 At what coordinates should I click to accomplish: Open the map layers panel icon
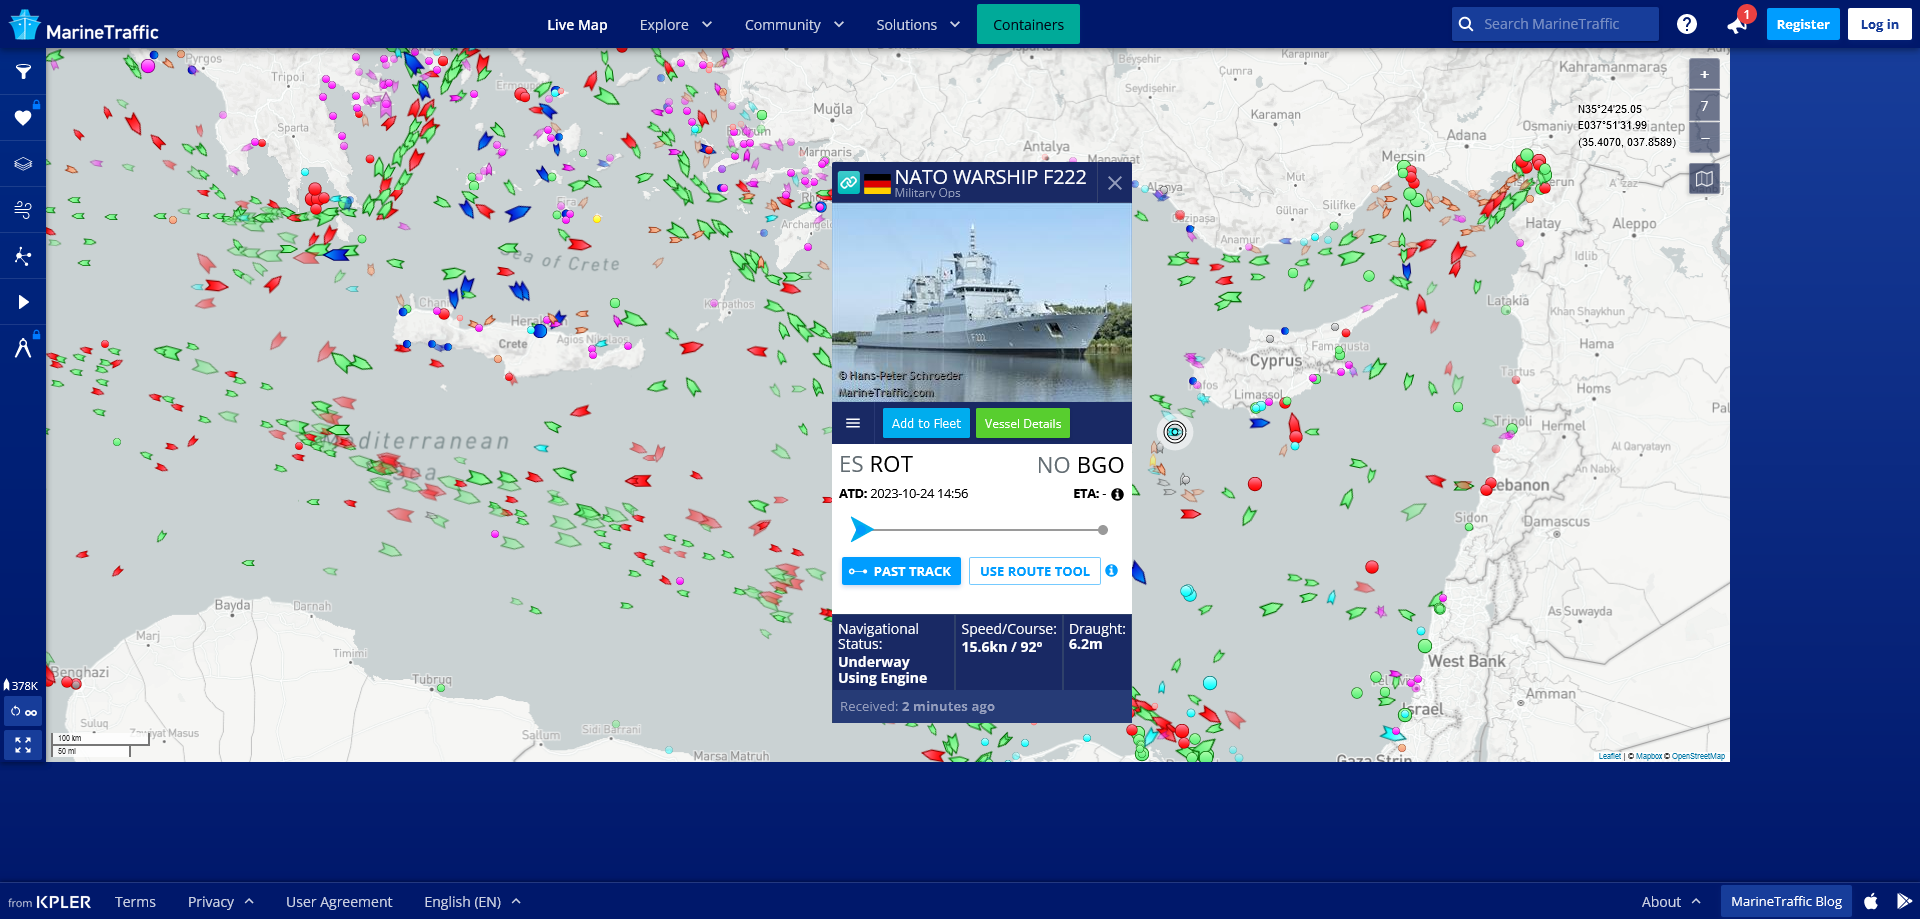(23, 164)
